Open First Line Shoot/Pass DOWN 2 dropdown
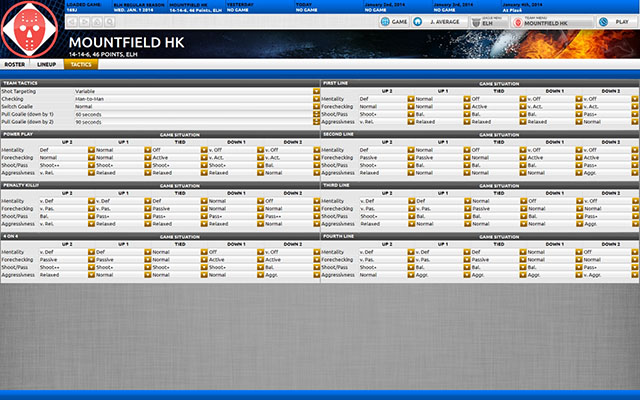Image resolution: width=640 pixels, height=400 pixels. [x=635, y=114]
